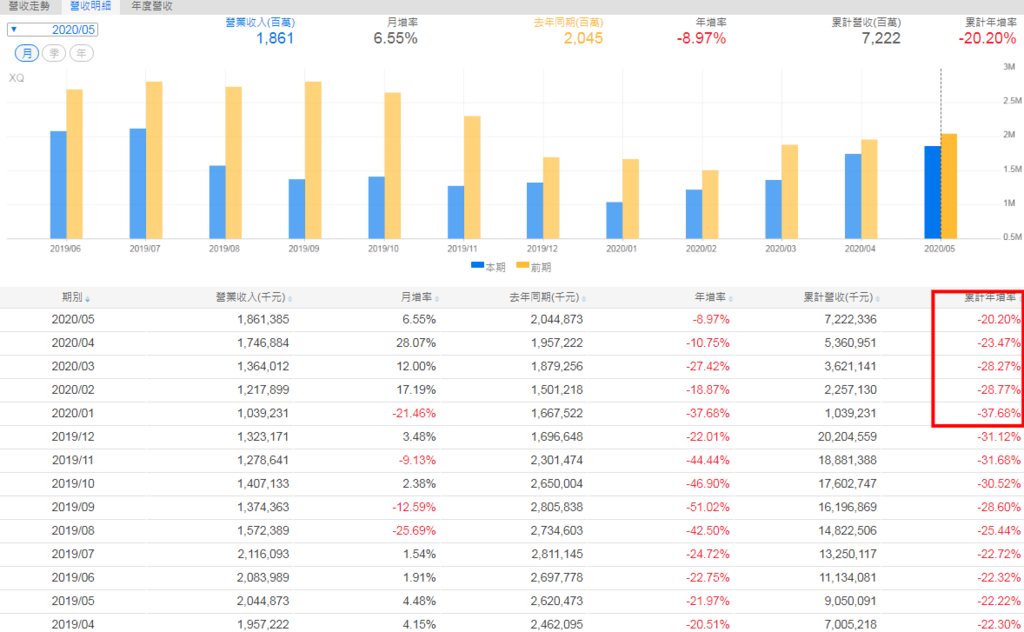Select the 2019/09 orange bar in chart
The width and height of the screenshot is (1024, 632).
point(313,160)
